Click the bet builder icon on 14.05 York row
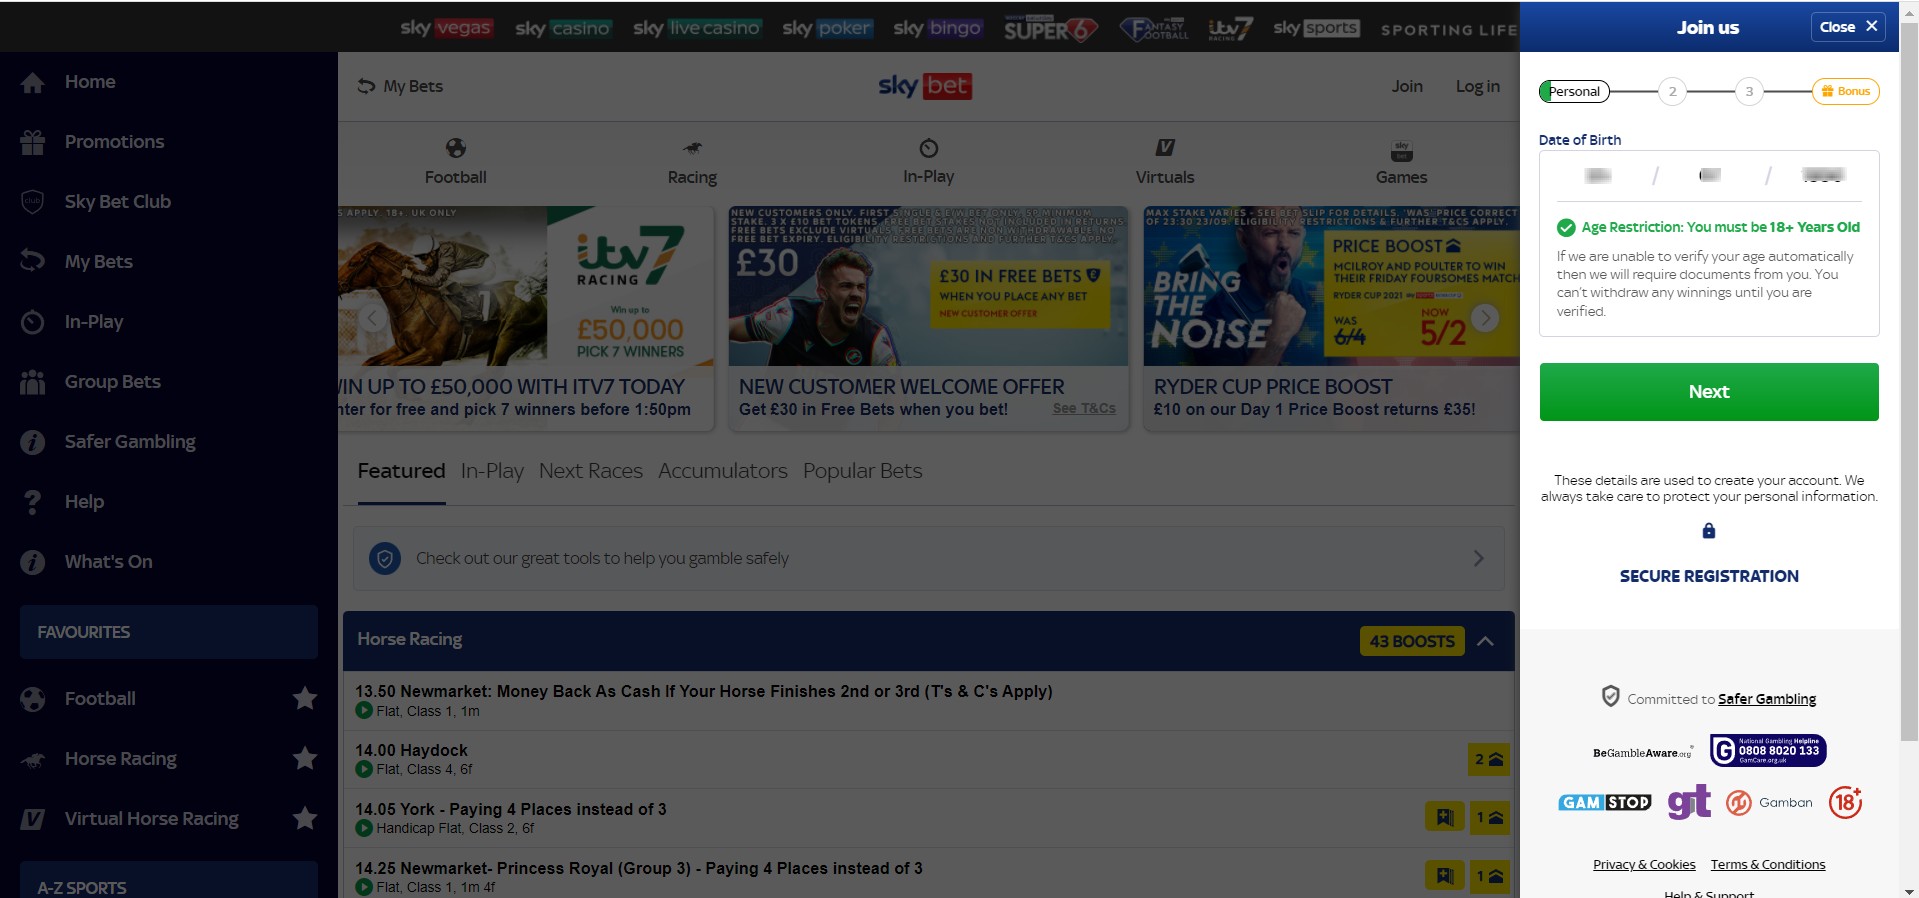 pyautogui.click(x=1444, y=817)
